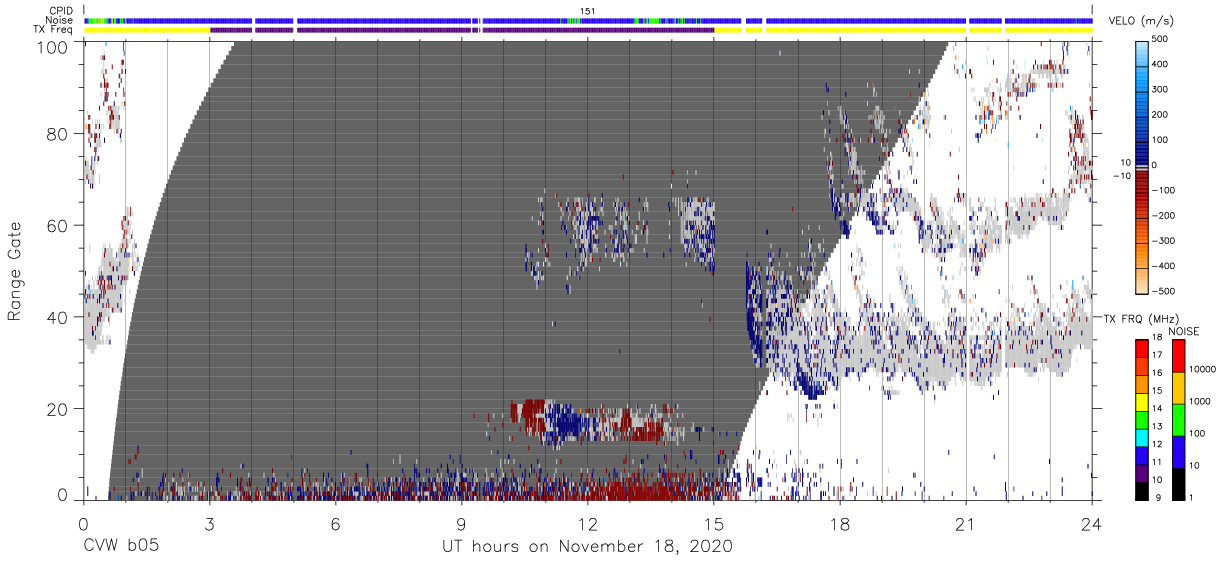Pick the yellow 14–15 MHz TX FRQ swatch
This screenshot has width=1228, height=567.
click(1142, 402)
